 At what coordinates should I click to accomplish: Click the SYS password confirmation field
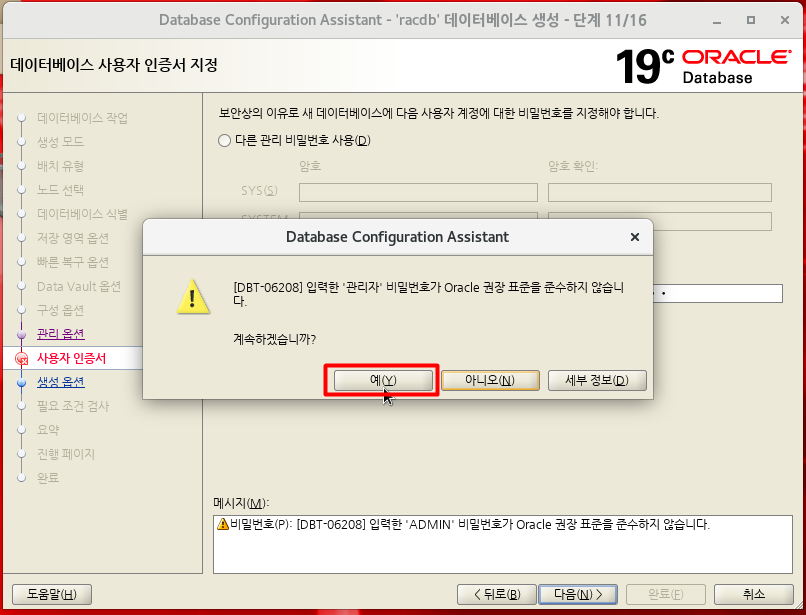tap(660, 192)
